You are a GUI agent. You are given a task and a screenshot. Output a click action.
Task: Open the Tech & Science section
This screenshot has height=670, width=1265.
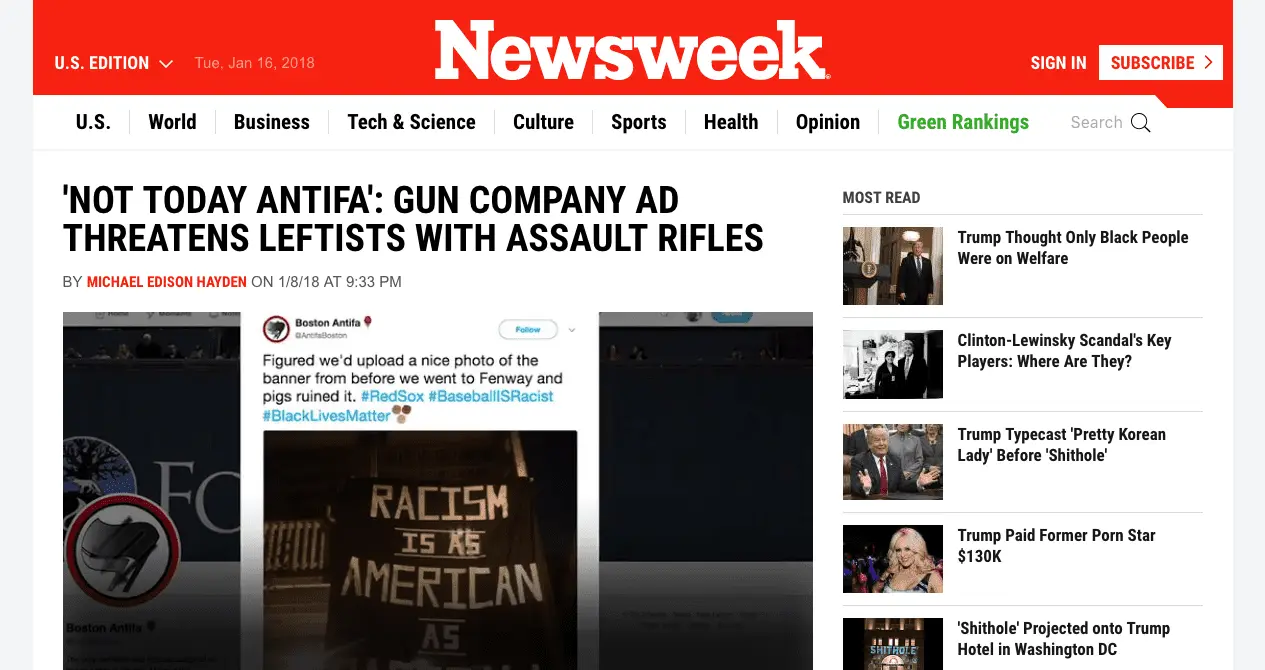point(411,122)
